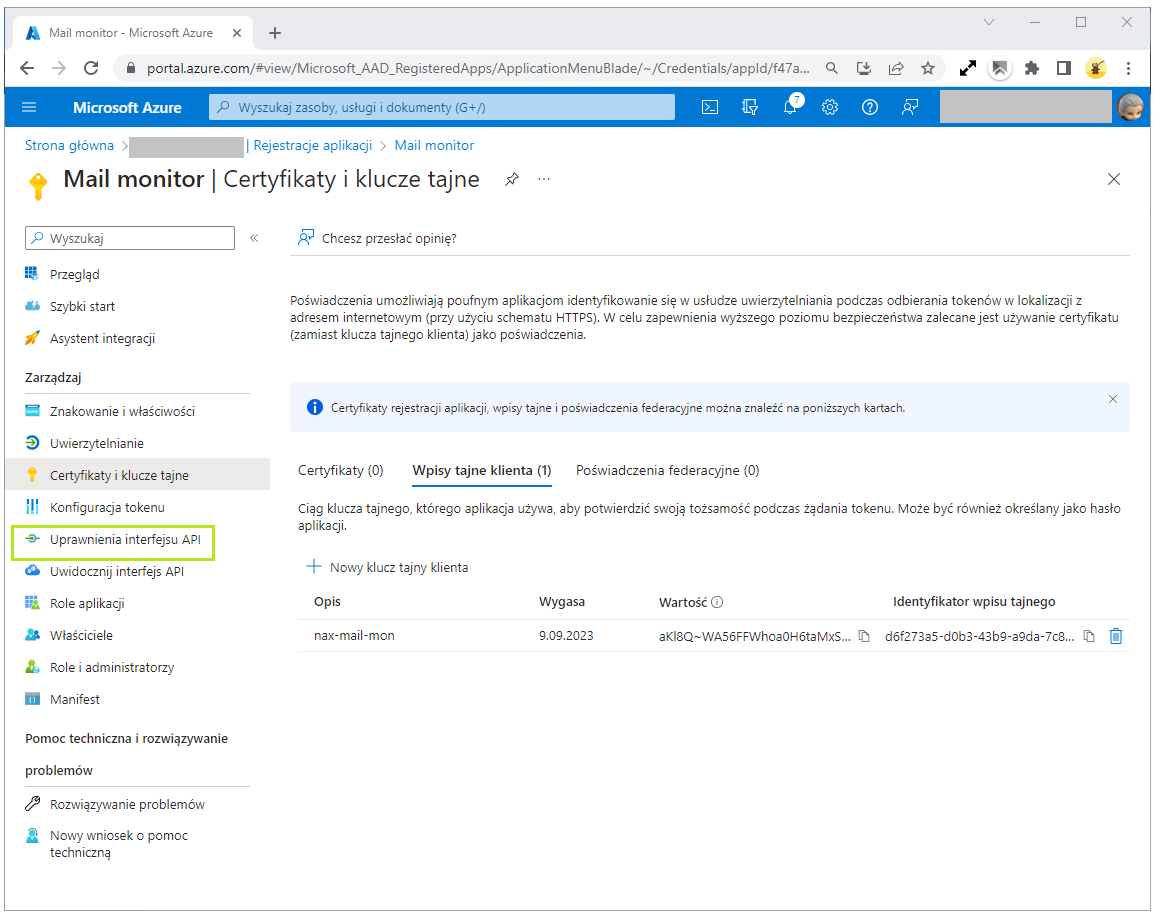Open the more options ellipsis by title
The image size is (1158, 916).
point(544,179)
